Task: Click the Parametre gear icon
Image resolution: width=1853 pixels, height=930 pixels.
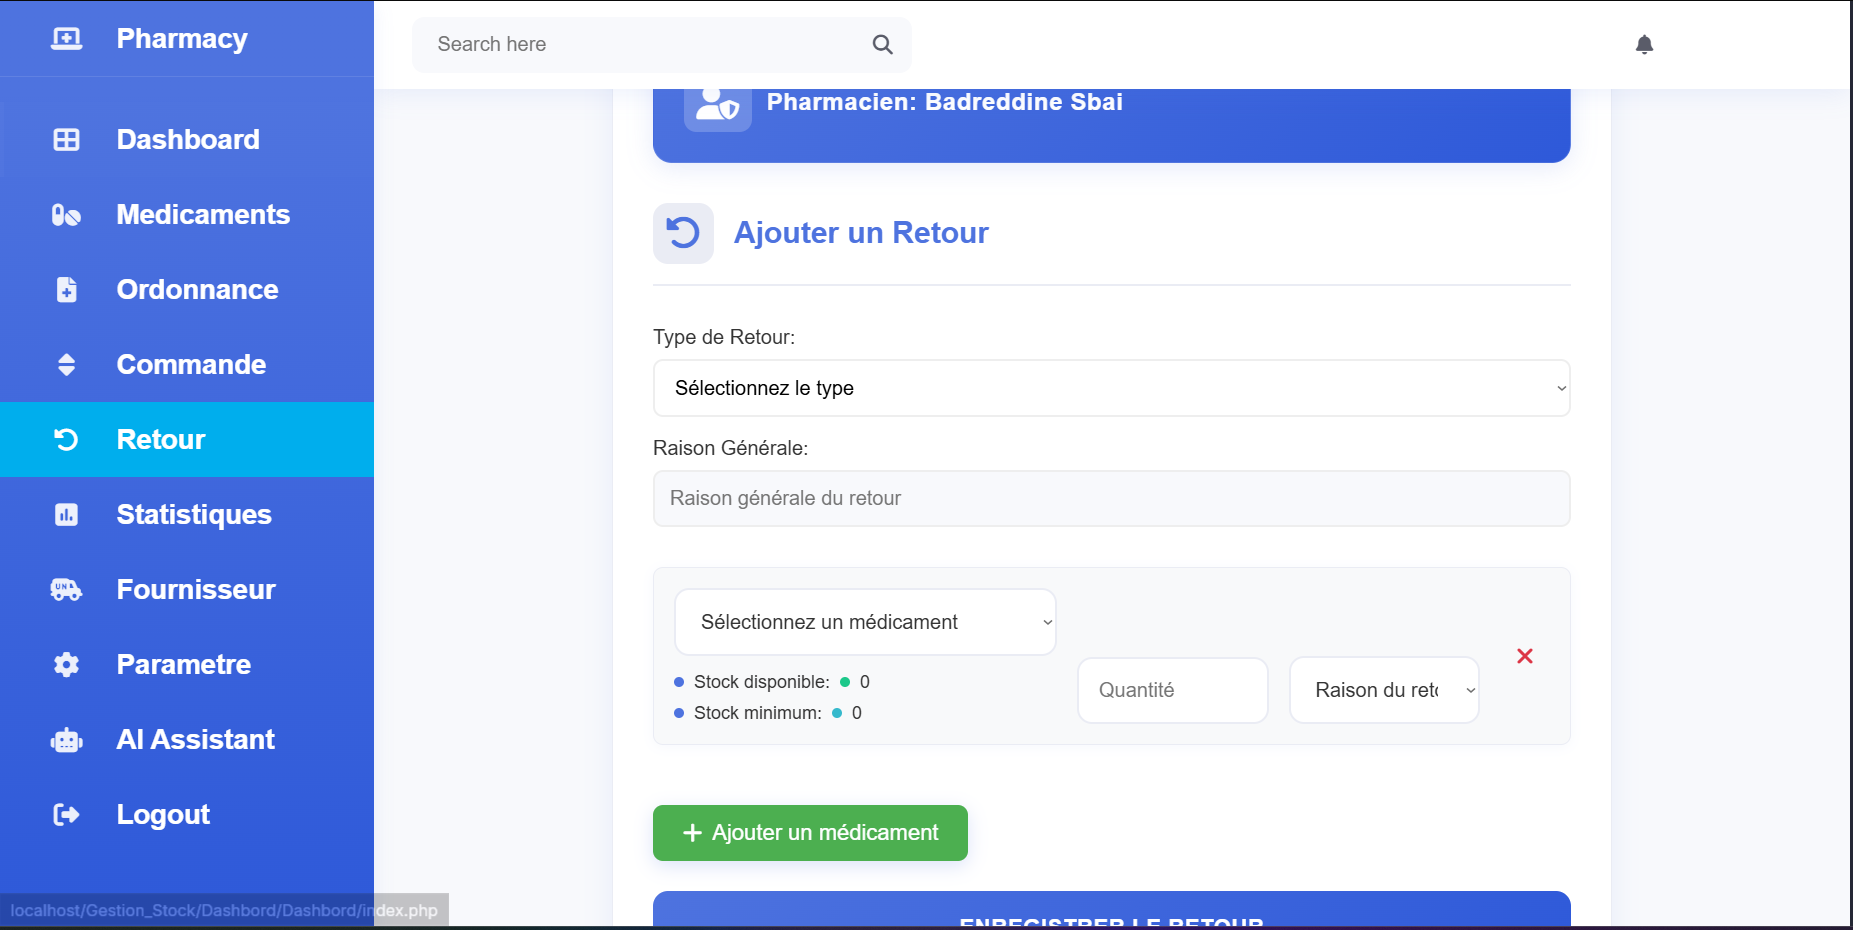Action: 66,665
